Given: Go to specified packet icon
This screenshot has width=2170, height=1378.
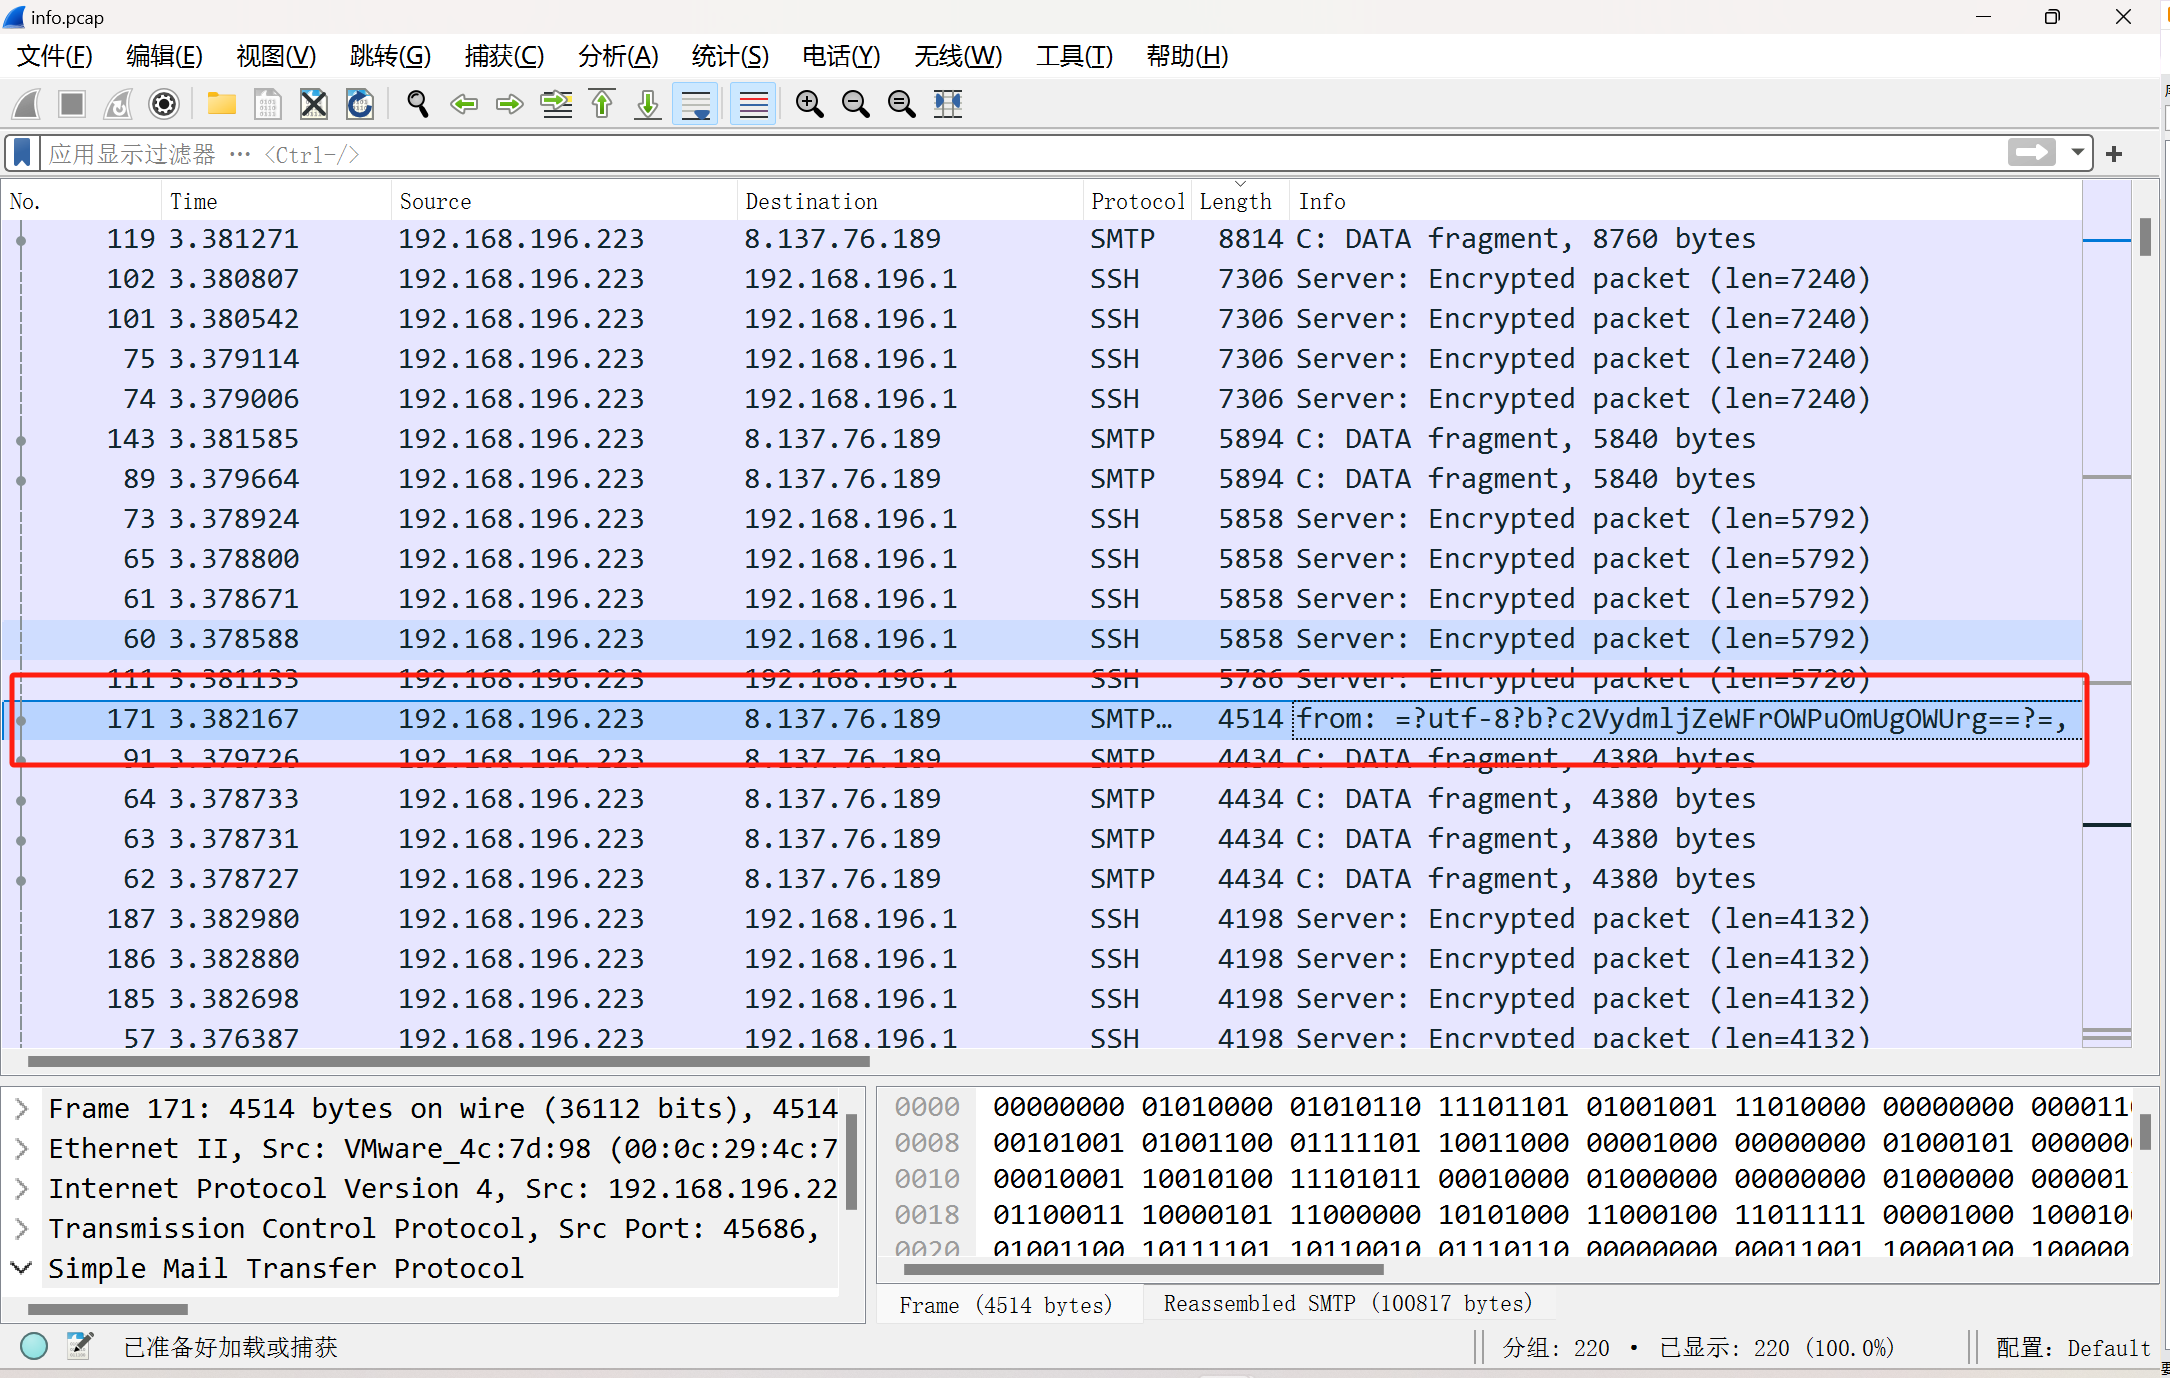Looking at the screenshot, I should point(556,104).
